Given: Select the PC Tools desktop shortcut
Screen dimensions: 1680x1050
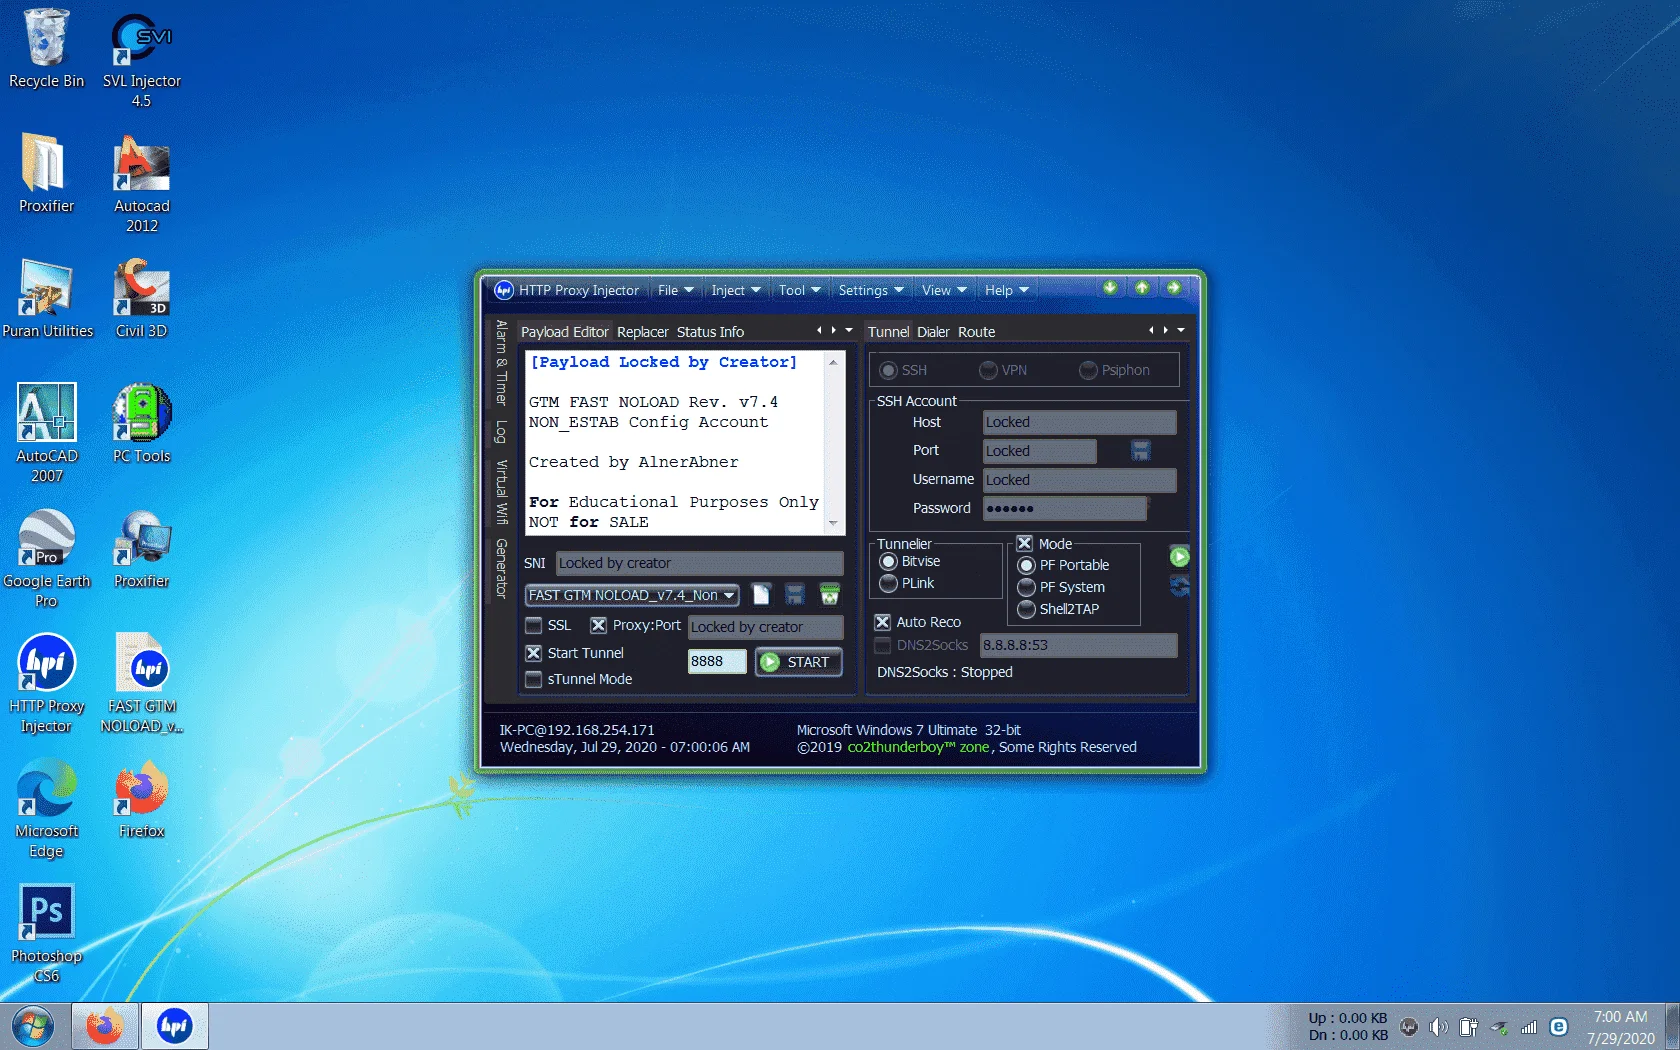Looking at the screenshot, I should pyautogui.click(x=142, y=423).
